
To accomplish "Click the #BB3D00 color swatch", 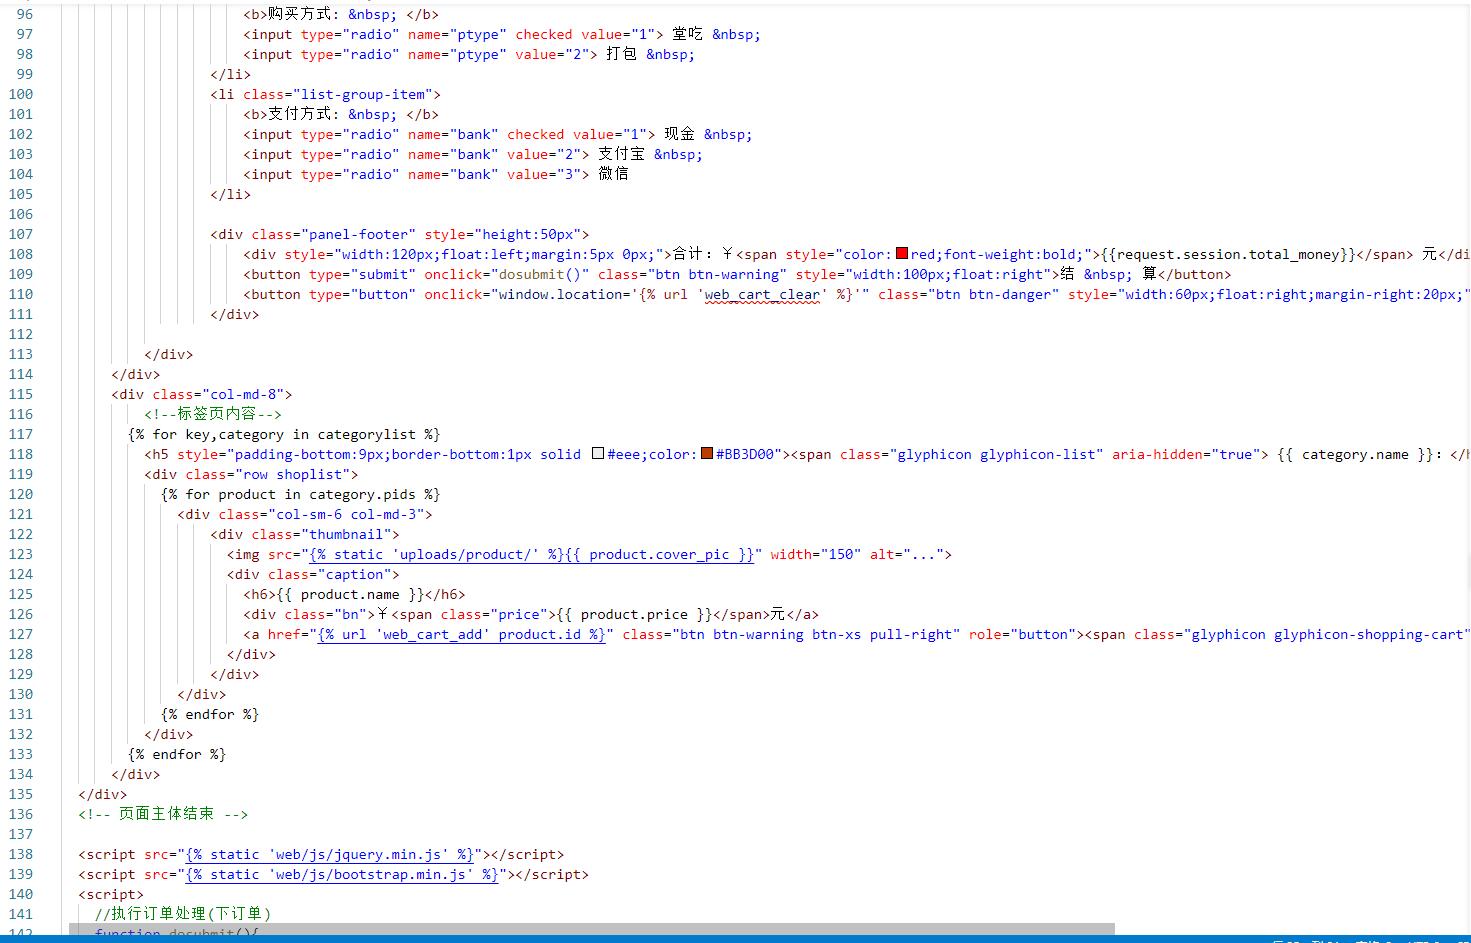I will tap(707, 454).
